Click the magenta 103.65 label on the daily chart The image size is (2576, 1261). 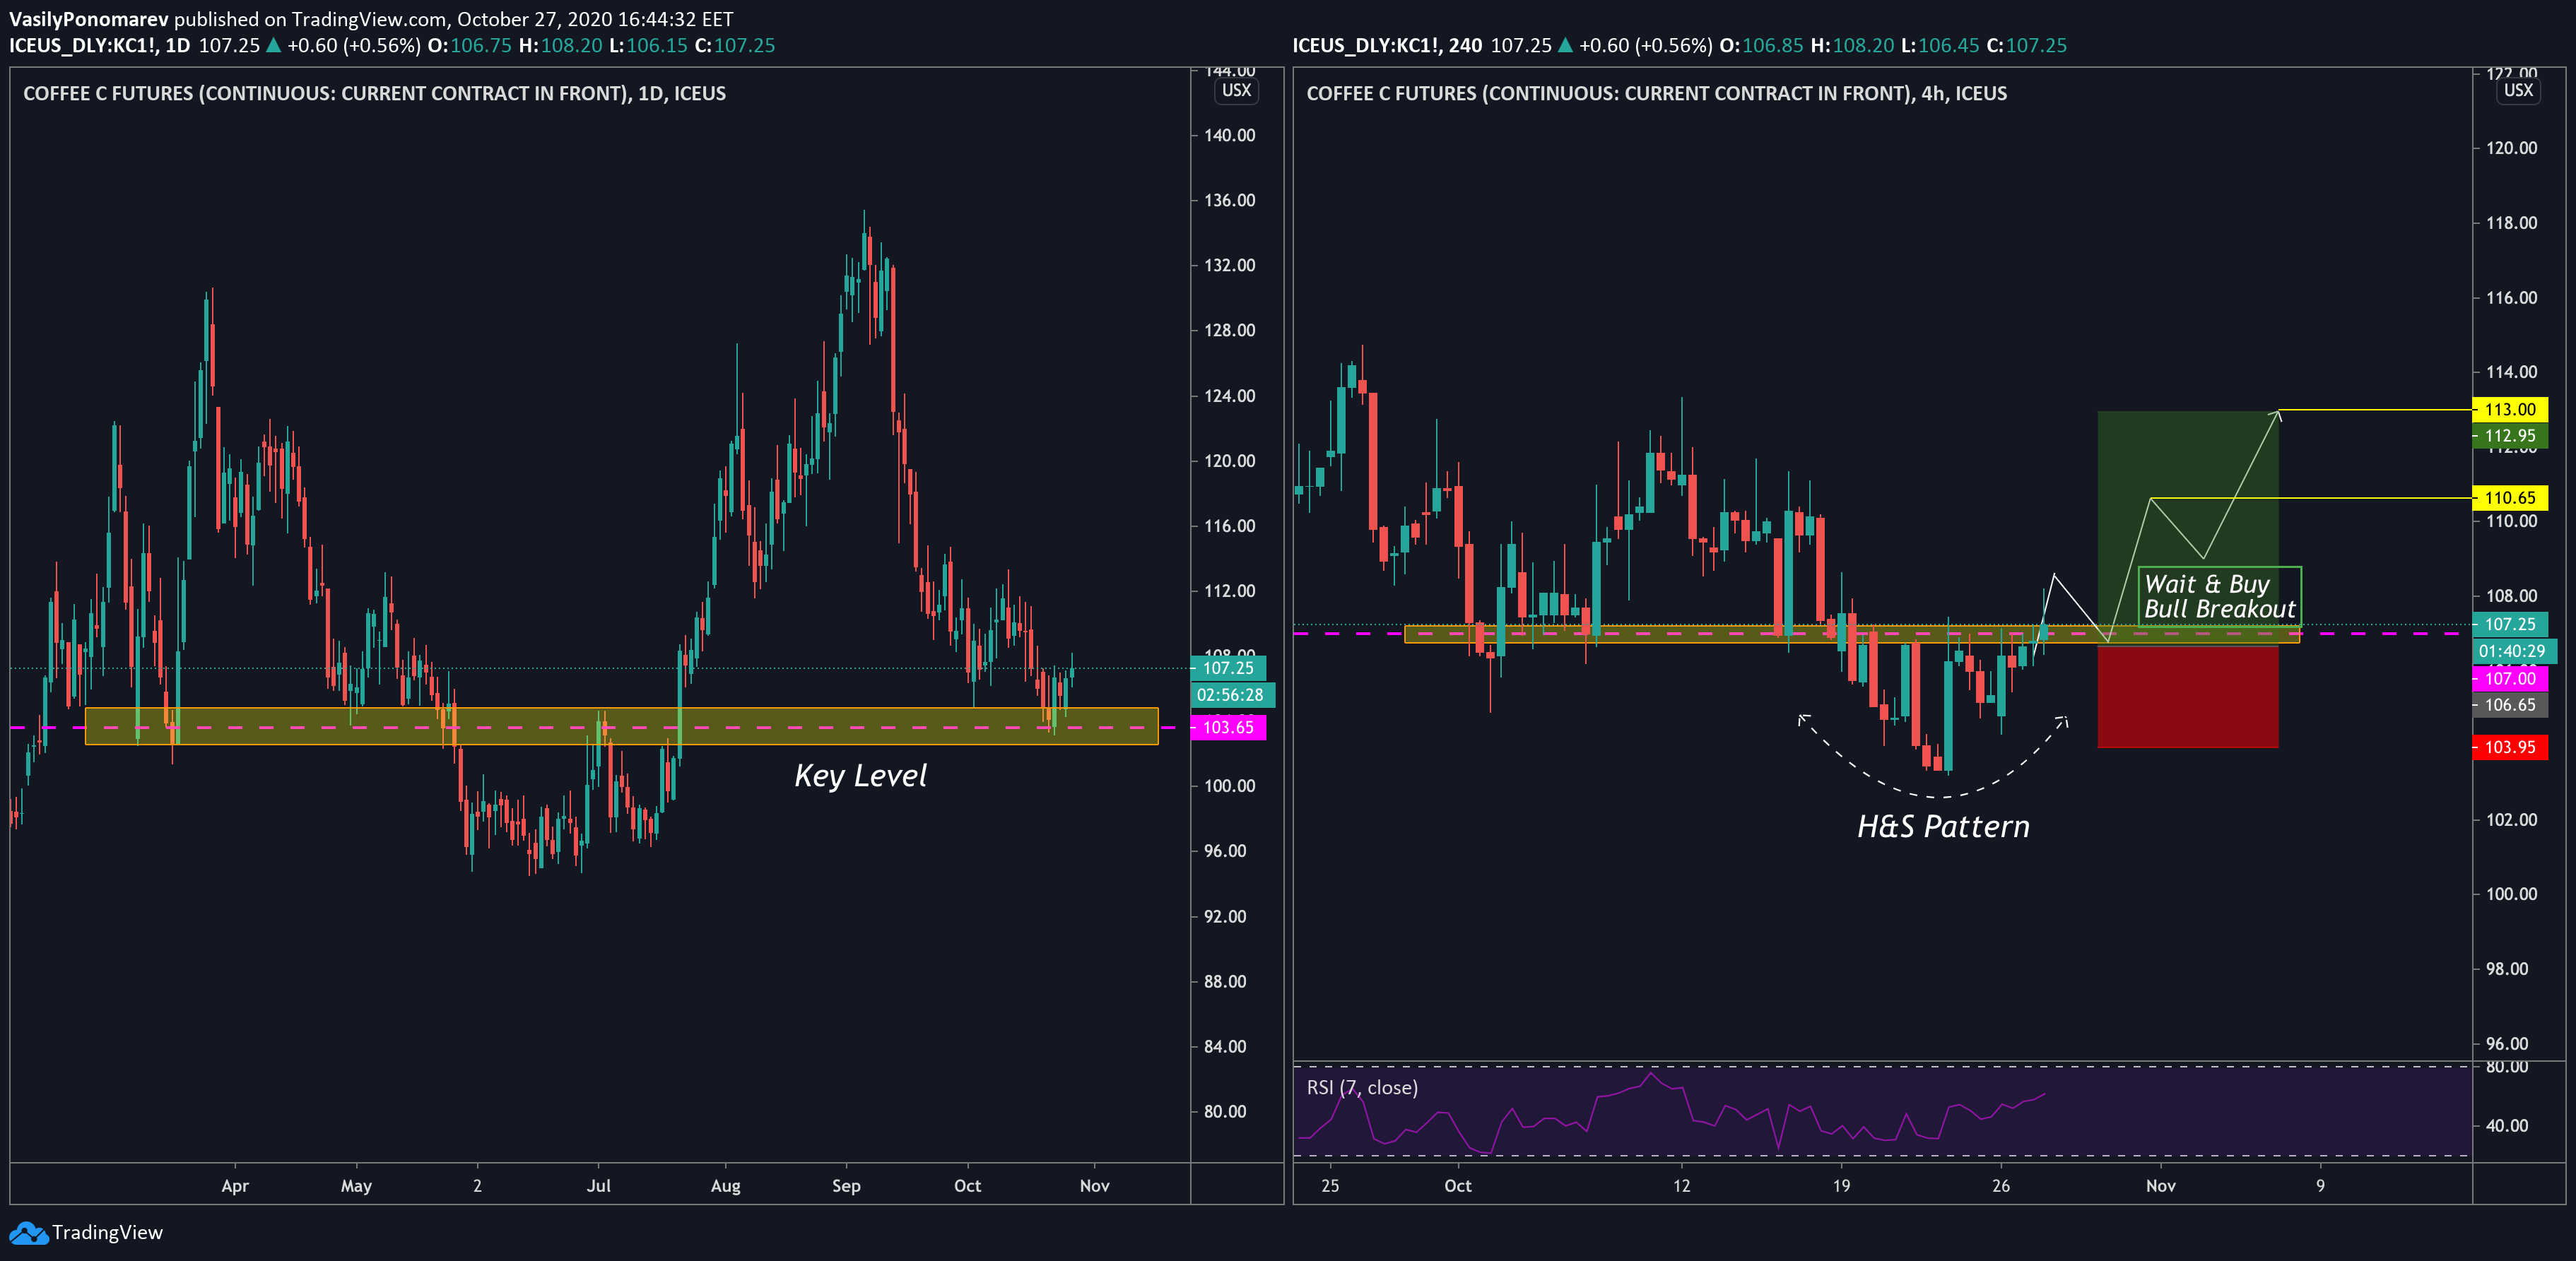[x=1228, y=728]
